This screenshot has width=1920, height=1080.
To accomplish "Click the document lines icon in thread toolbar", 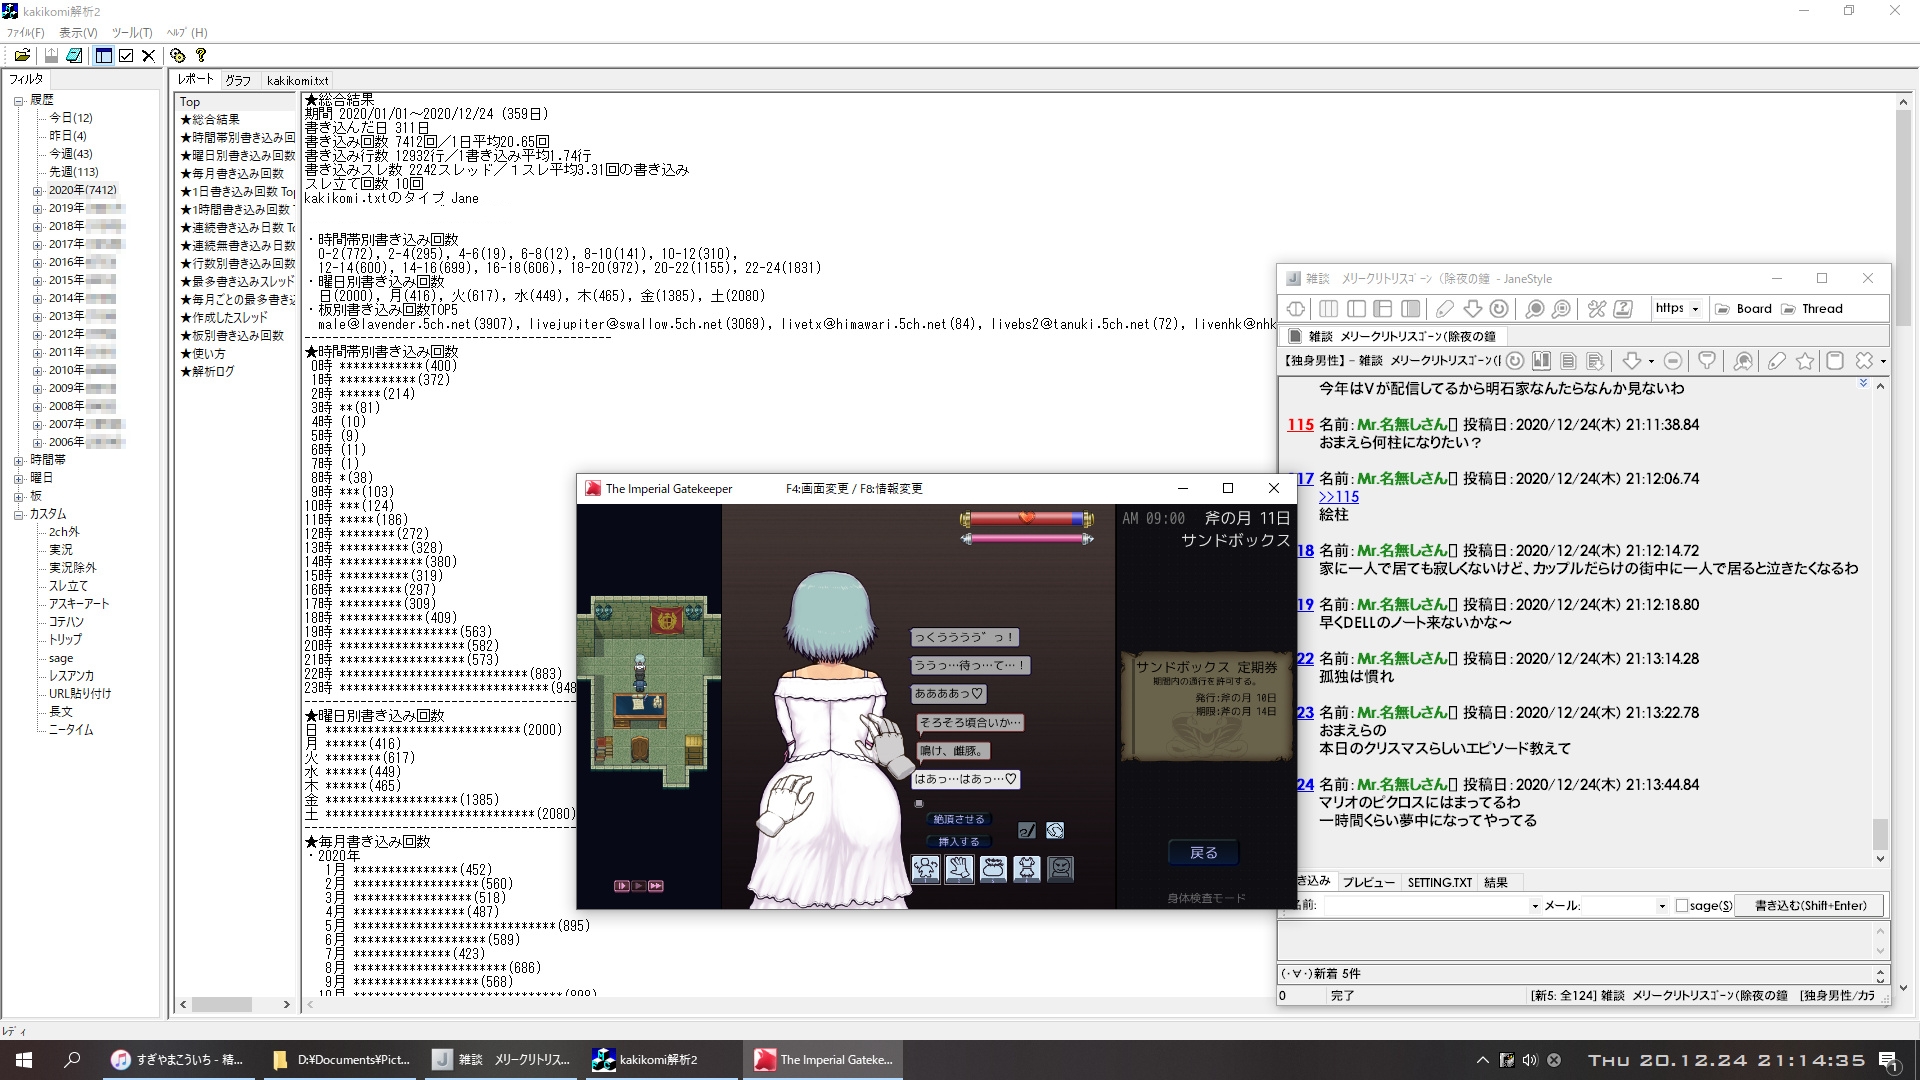I will [x=1569, y=361].
